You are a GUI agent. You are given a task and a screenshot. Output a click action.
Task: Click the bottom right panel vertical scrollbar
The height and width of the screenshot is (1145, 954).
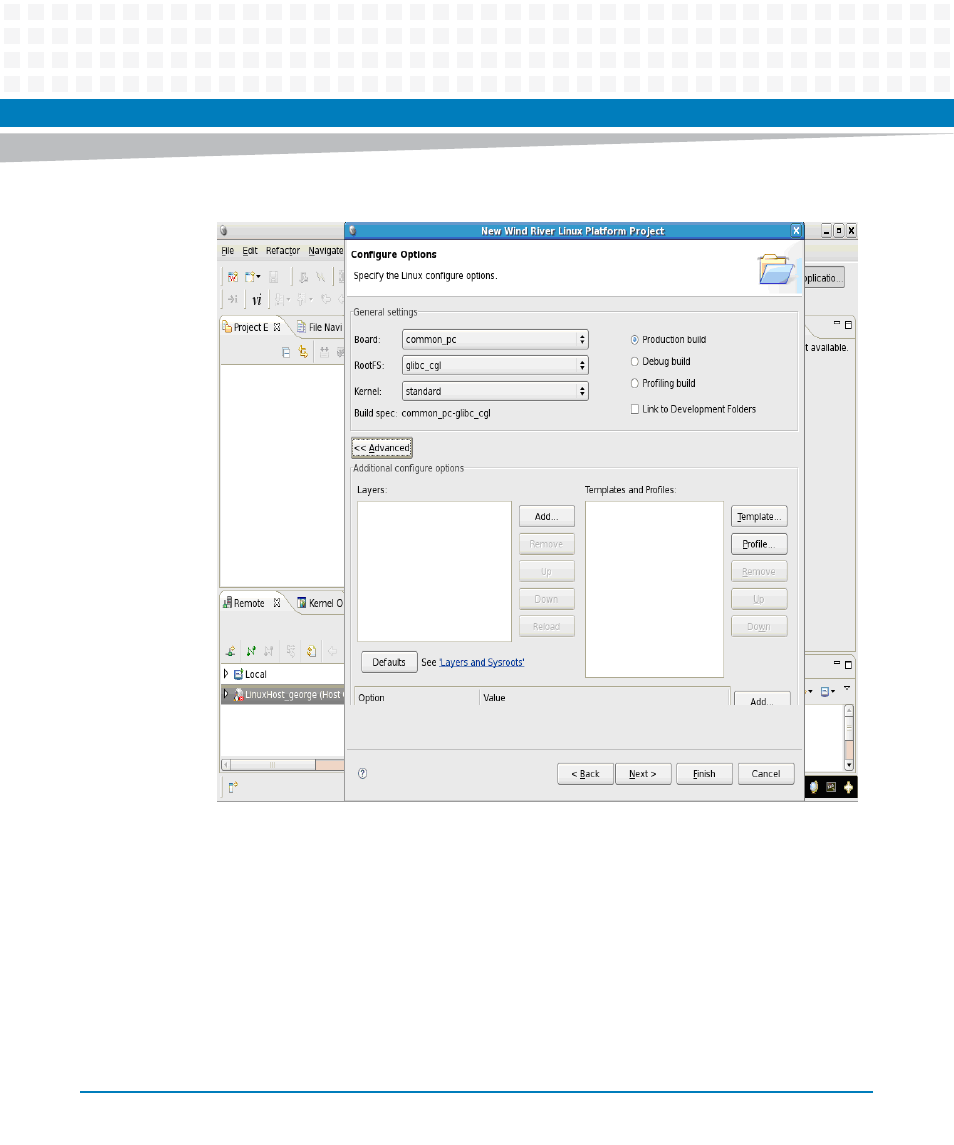(x=849, y=738)
